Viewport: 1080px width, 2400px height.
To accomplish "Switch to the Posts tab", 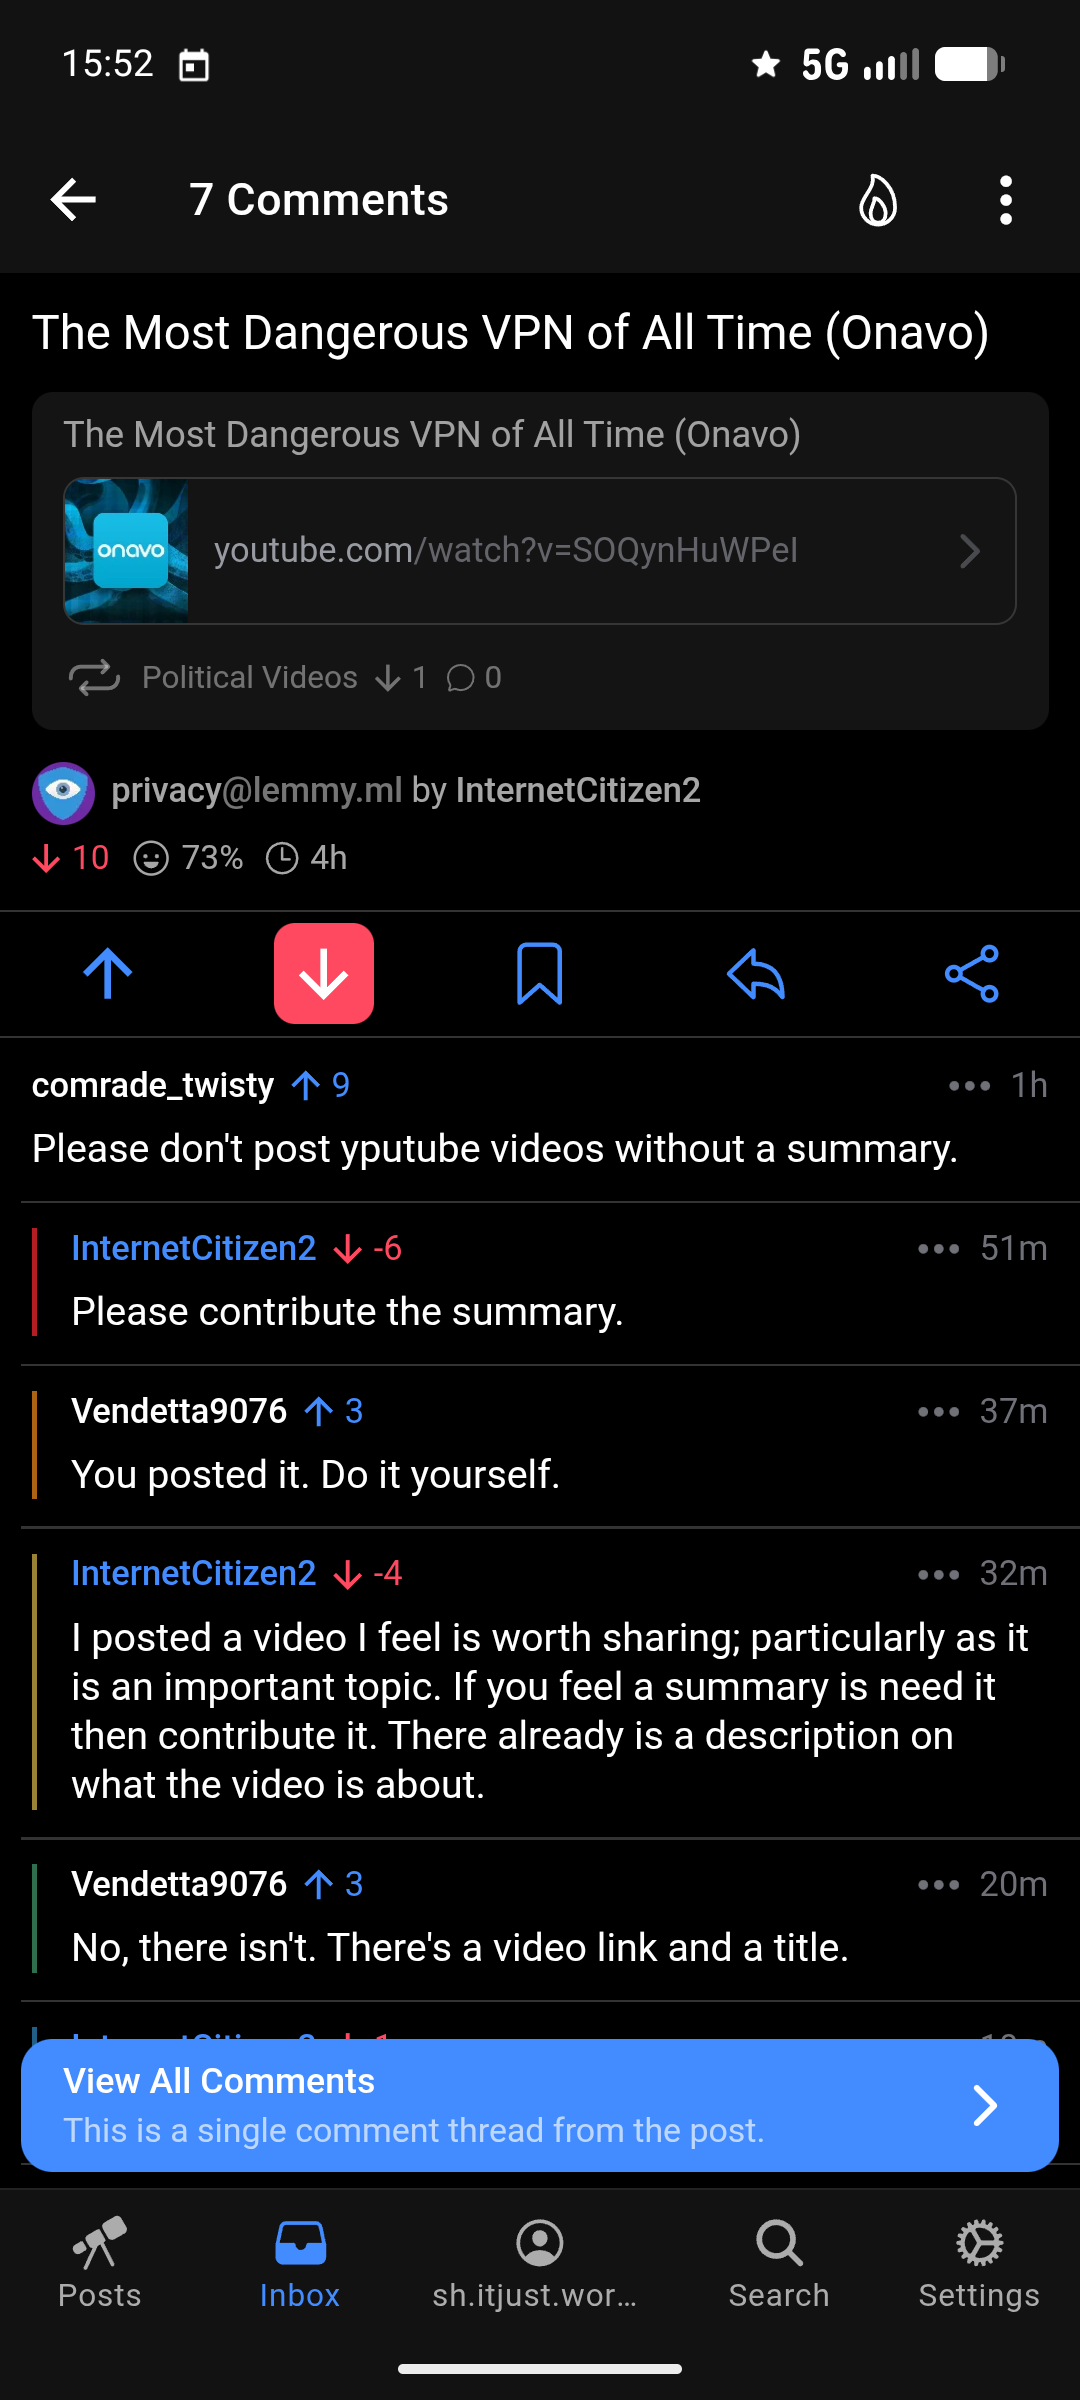I will coord(100,2264).
